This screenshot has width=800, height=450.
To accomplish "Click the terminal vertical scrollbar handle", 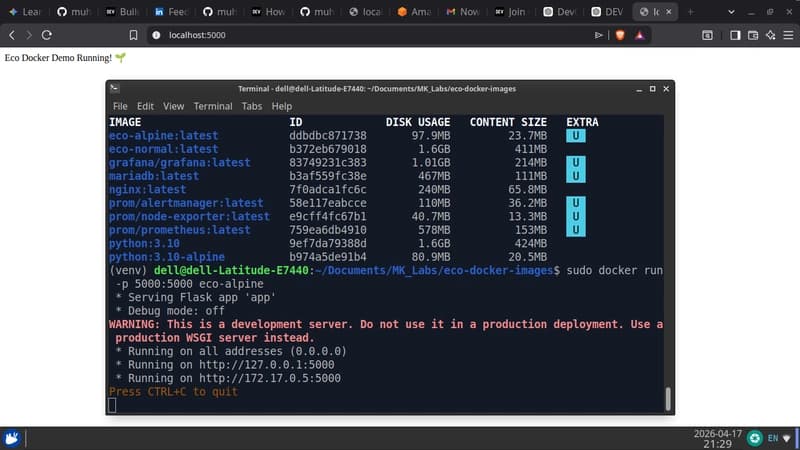I will coord(668,398).
